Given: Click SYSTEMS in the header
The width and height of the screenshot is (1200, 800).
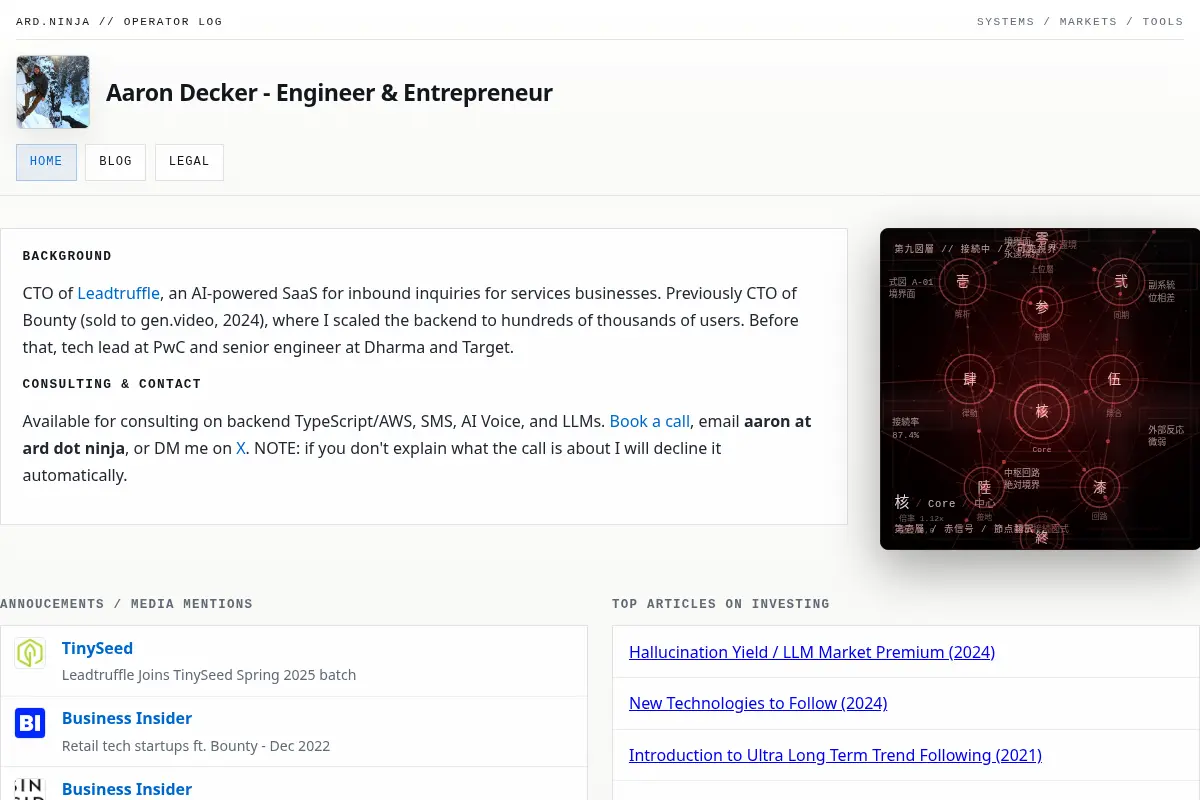Looking at the screenshot, I should (x=1005, y=21).
